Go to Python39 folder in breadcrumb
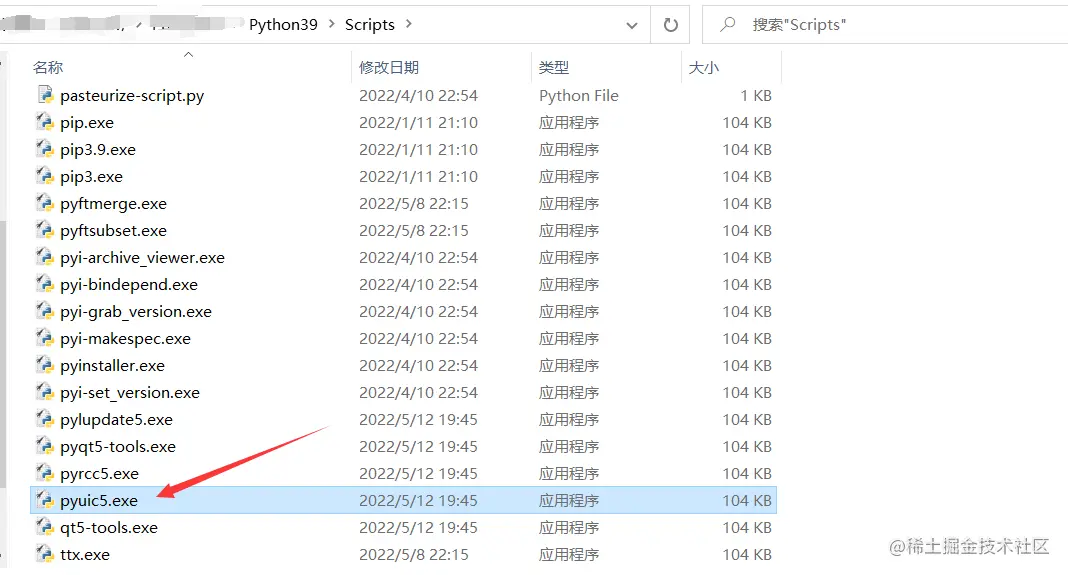Screen dimensions: 1068x575 click(x=283, y=25)
